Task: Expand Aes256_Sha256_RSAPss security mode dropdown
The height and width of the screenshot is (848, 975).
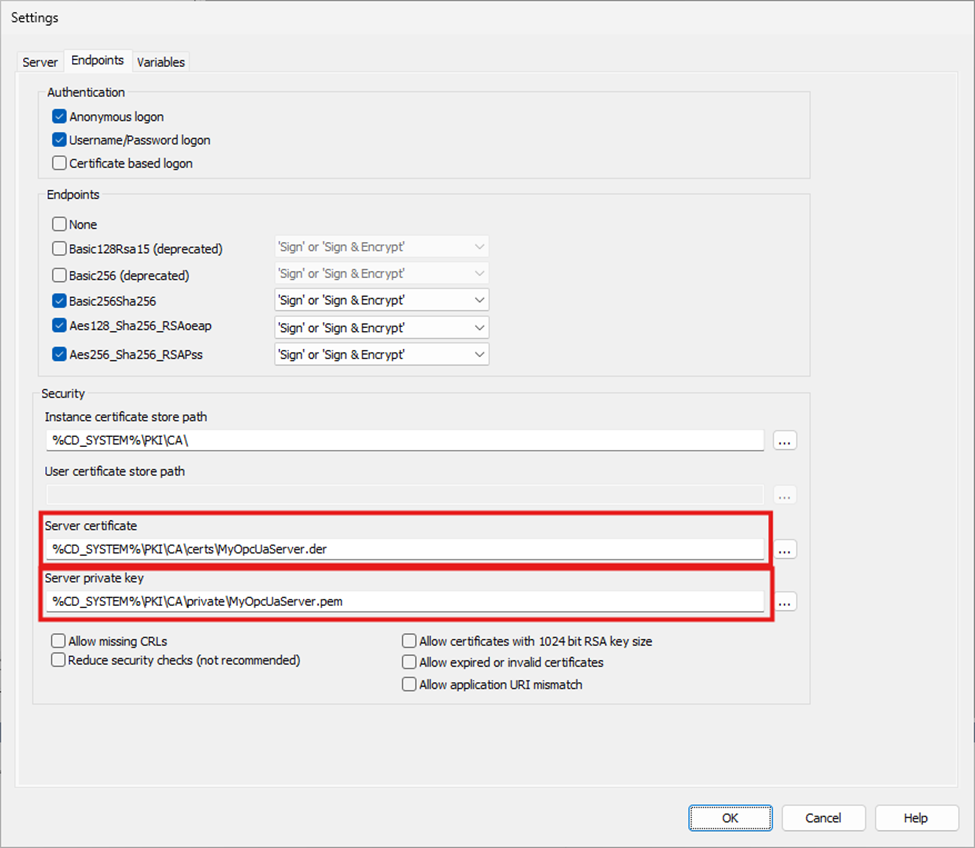Action: click(x=381, y=354)
